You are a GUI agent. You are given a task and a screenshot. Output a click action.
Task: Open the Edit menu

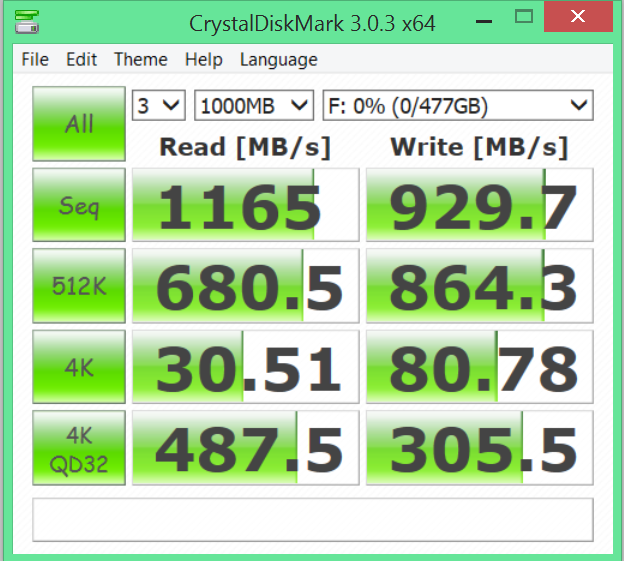(82, 60)
